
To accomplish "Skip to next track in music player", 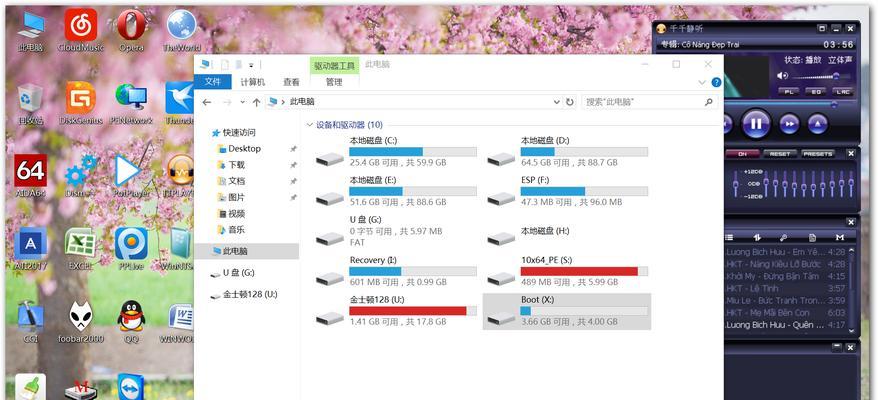I will (x=789, y=123).
